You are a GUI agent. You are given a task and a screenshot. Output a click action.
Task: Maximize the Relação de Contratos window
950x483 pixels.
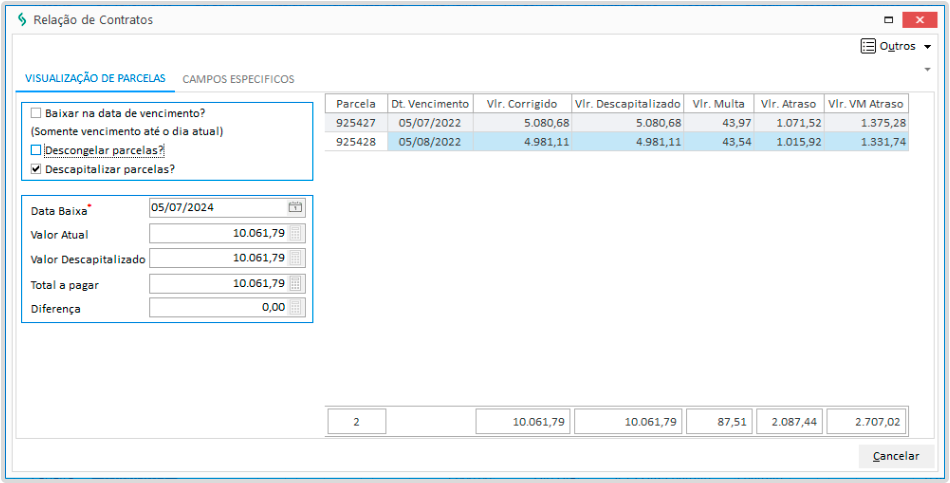[x=889, y=20]
